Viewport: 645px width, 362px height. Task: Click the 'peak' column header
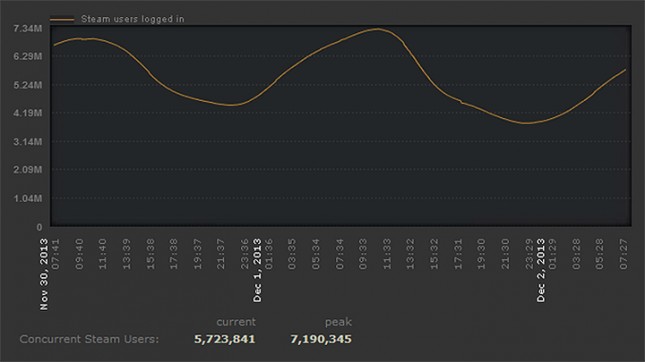[x=338, y=322]
